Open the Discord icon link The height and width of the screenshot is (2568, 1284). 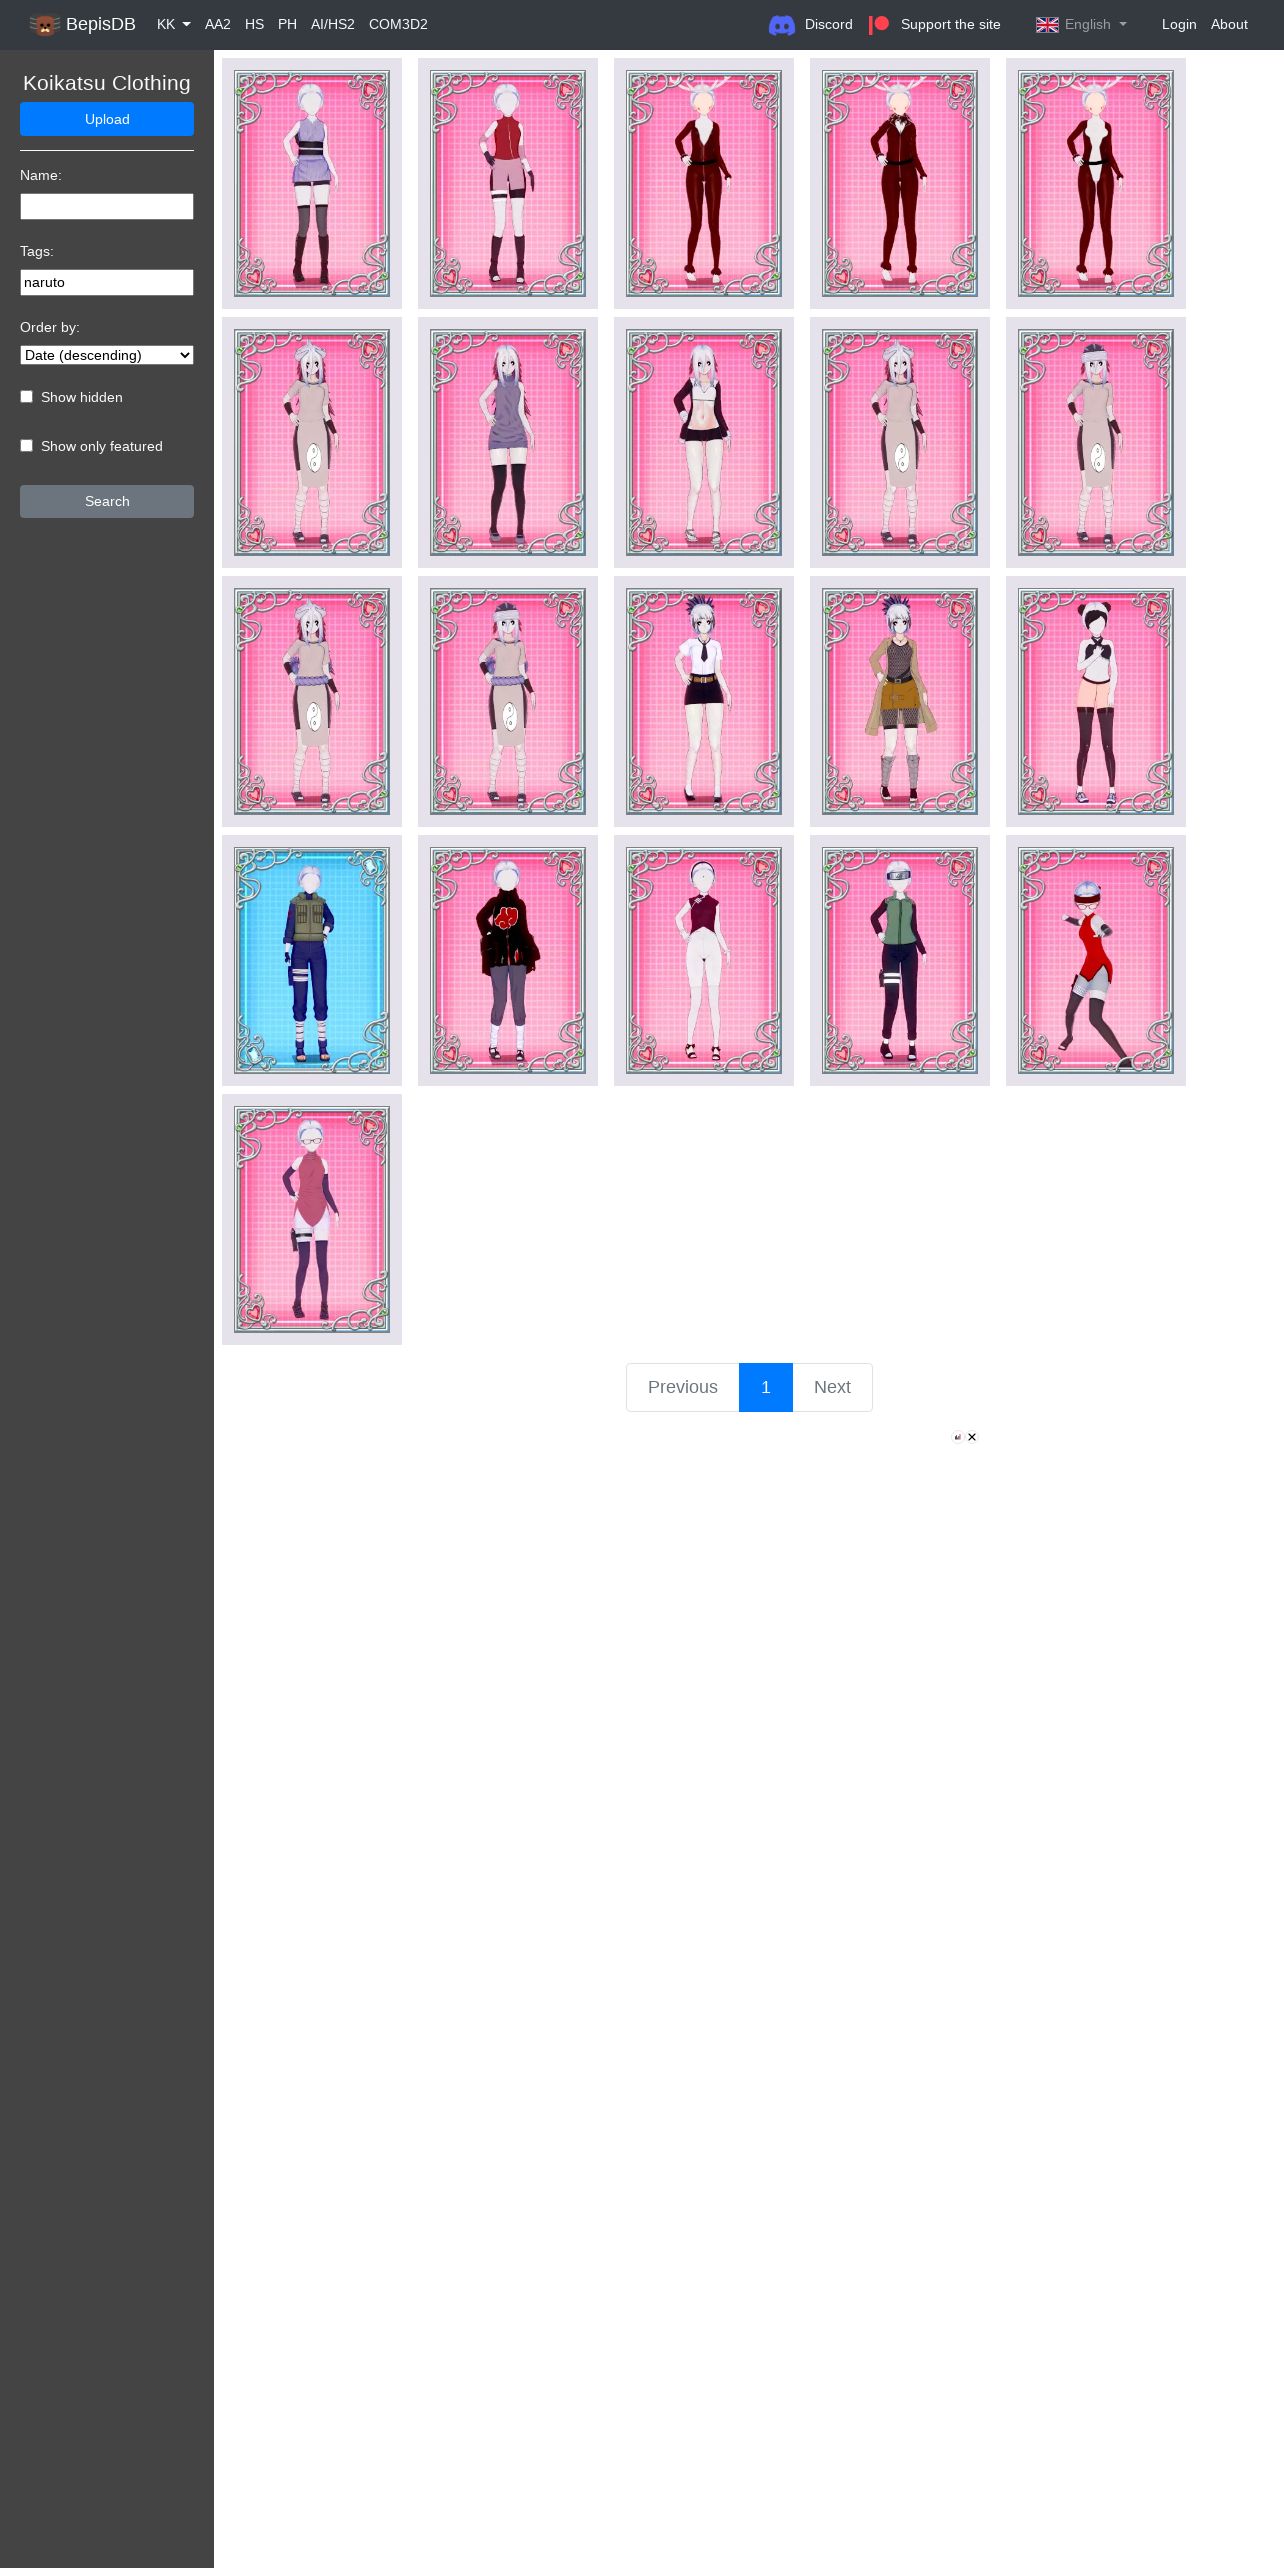point(782,25)
